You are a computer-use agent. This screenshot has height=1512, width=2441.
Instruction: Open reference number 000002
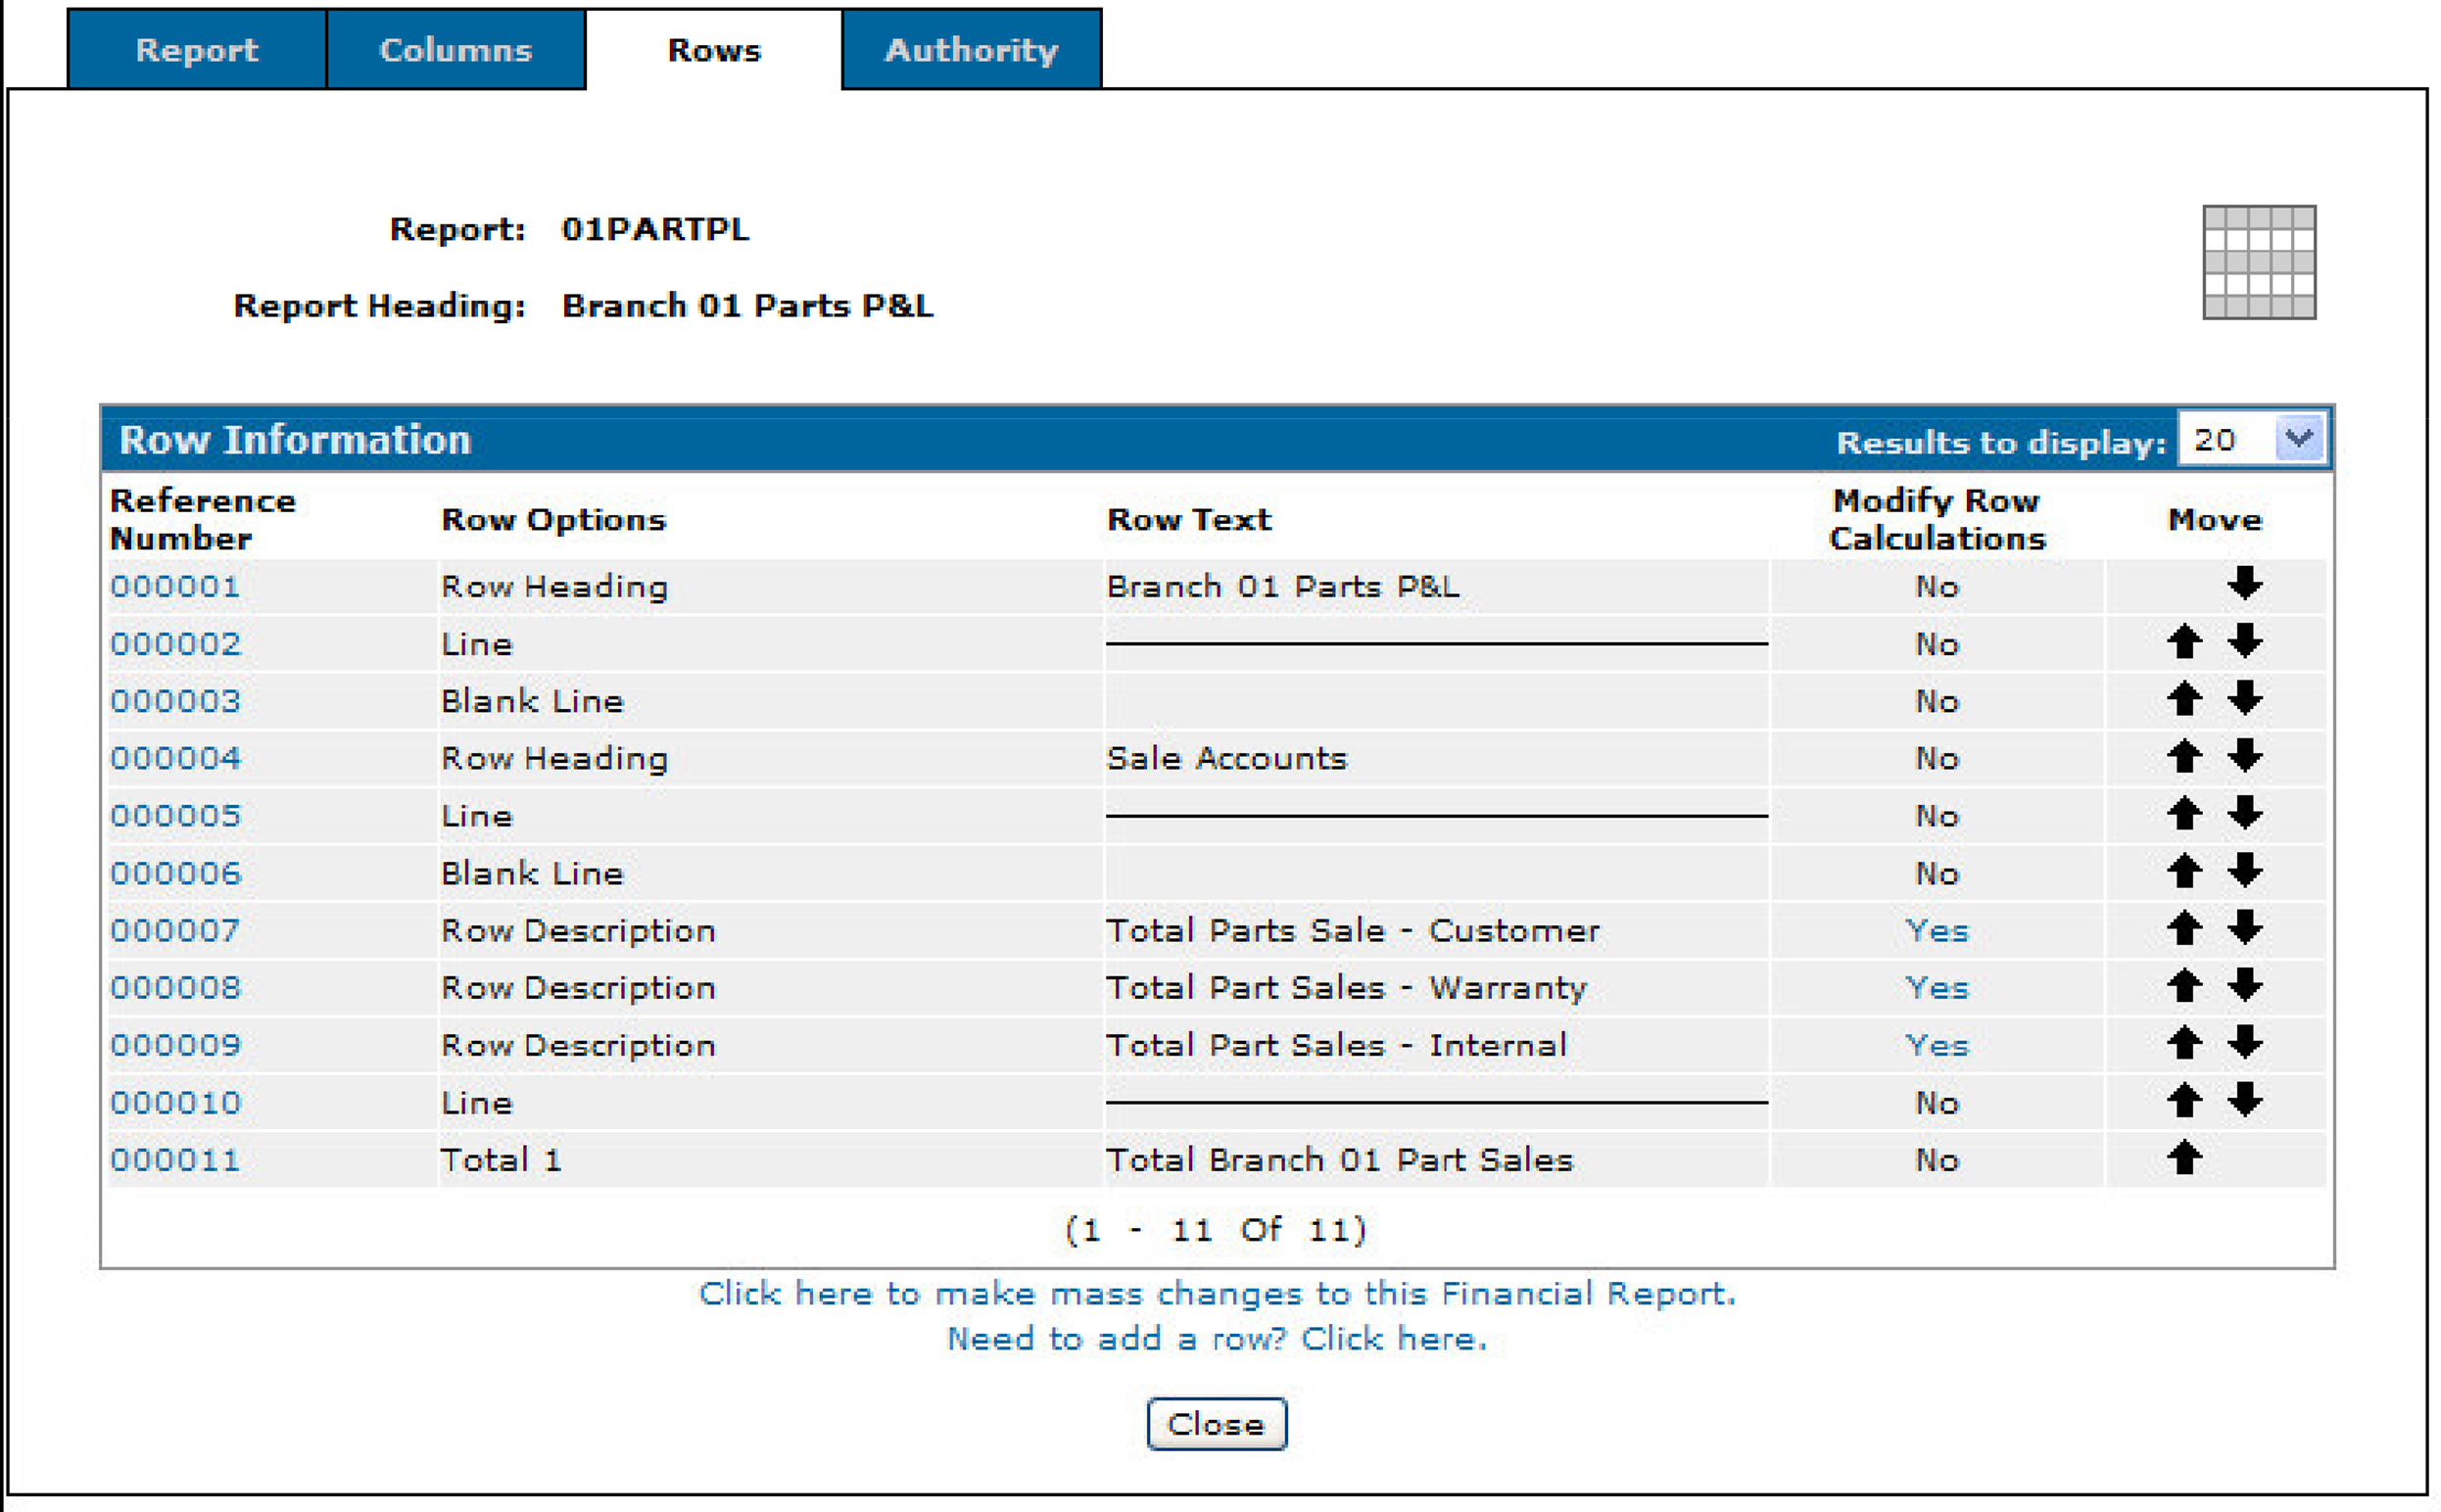(x=175, y=644)
